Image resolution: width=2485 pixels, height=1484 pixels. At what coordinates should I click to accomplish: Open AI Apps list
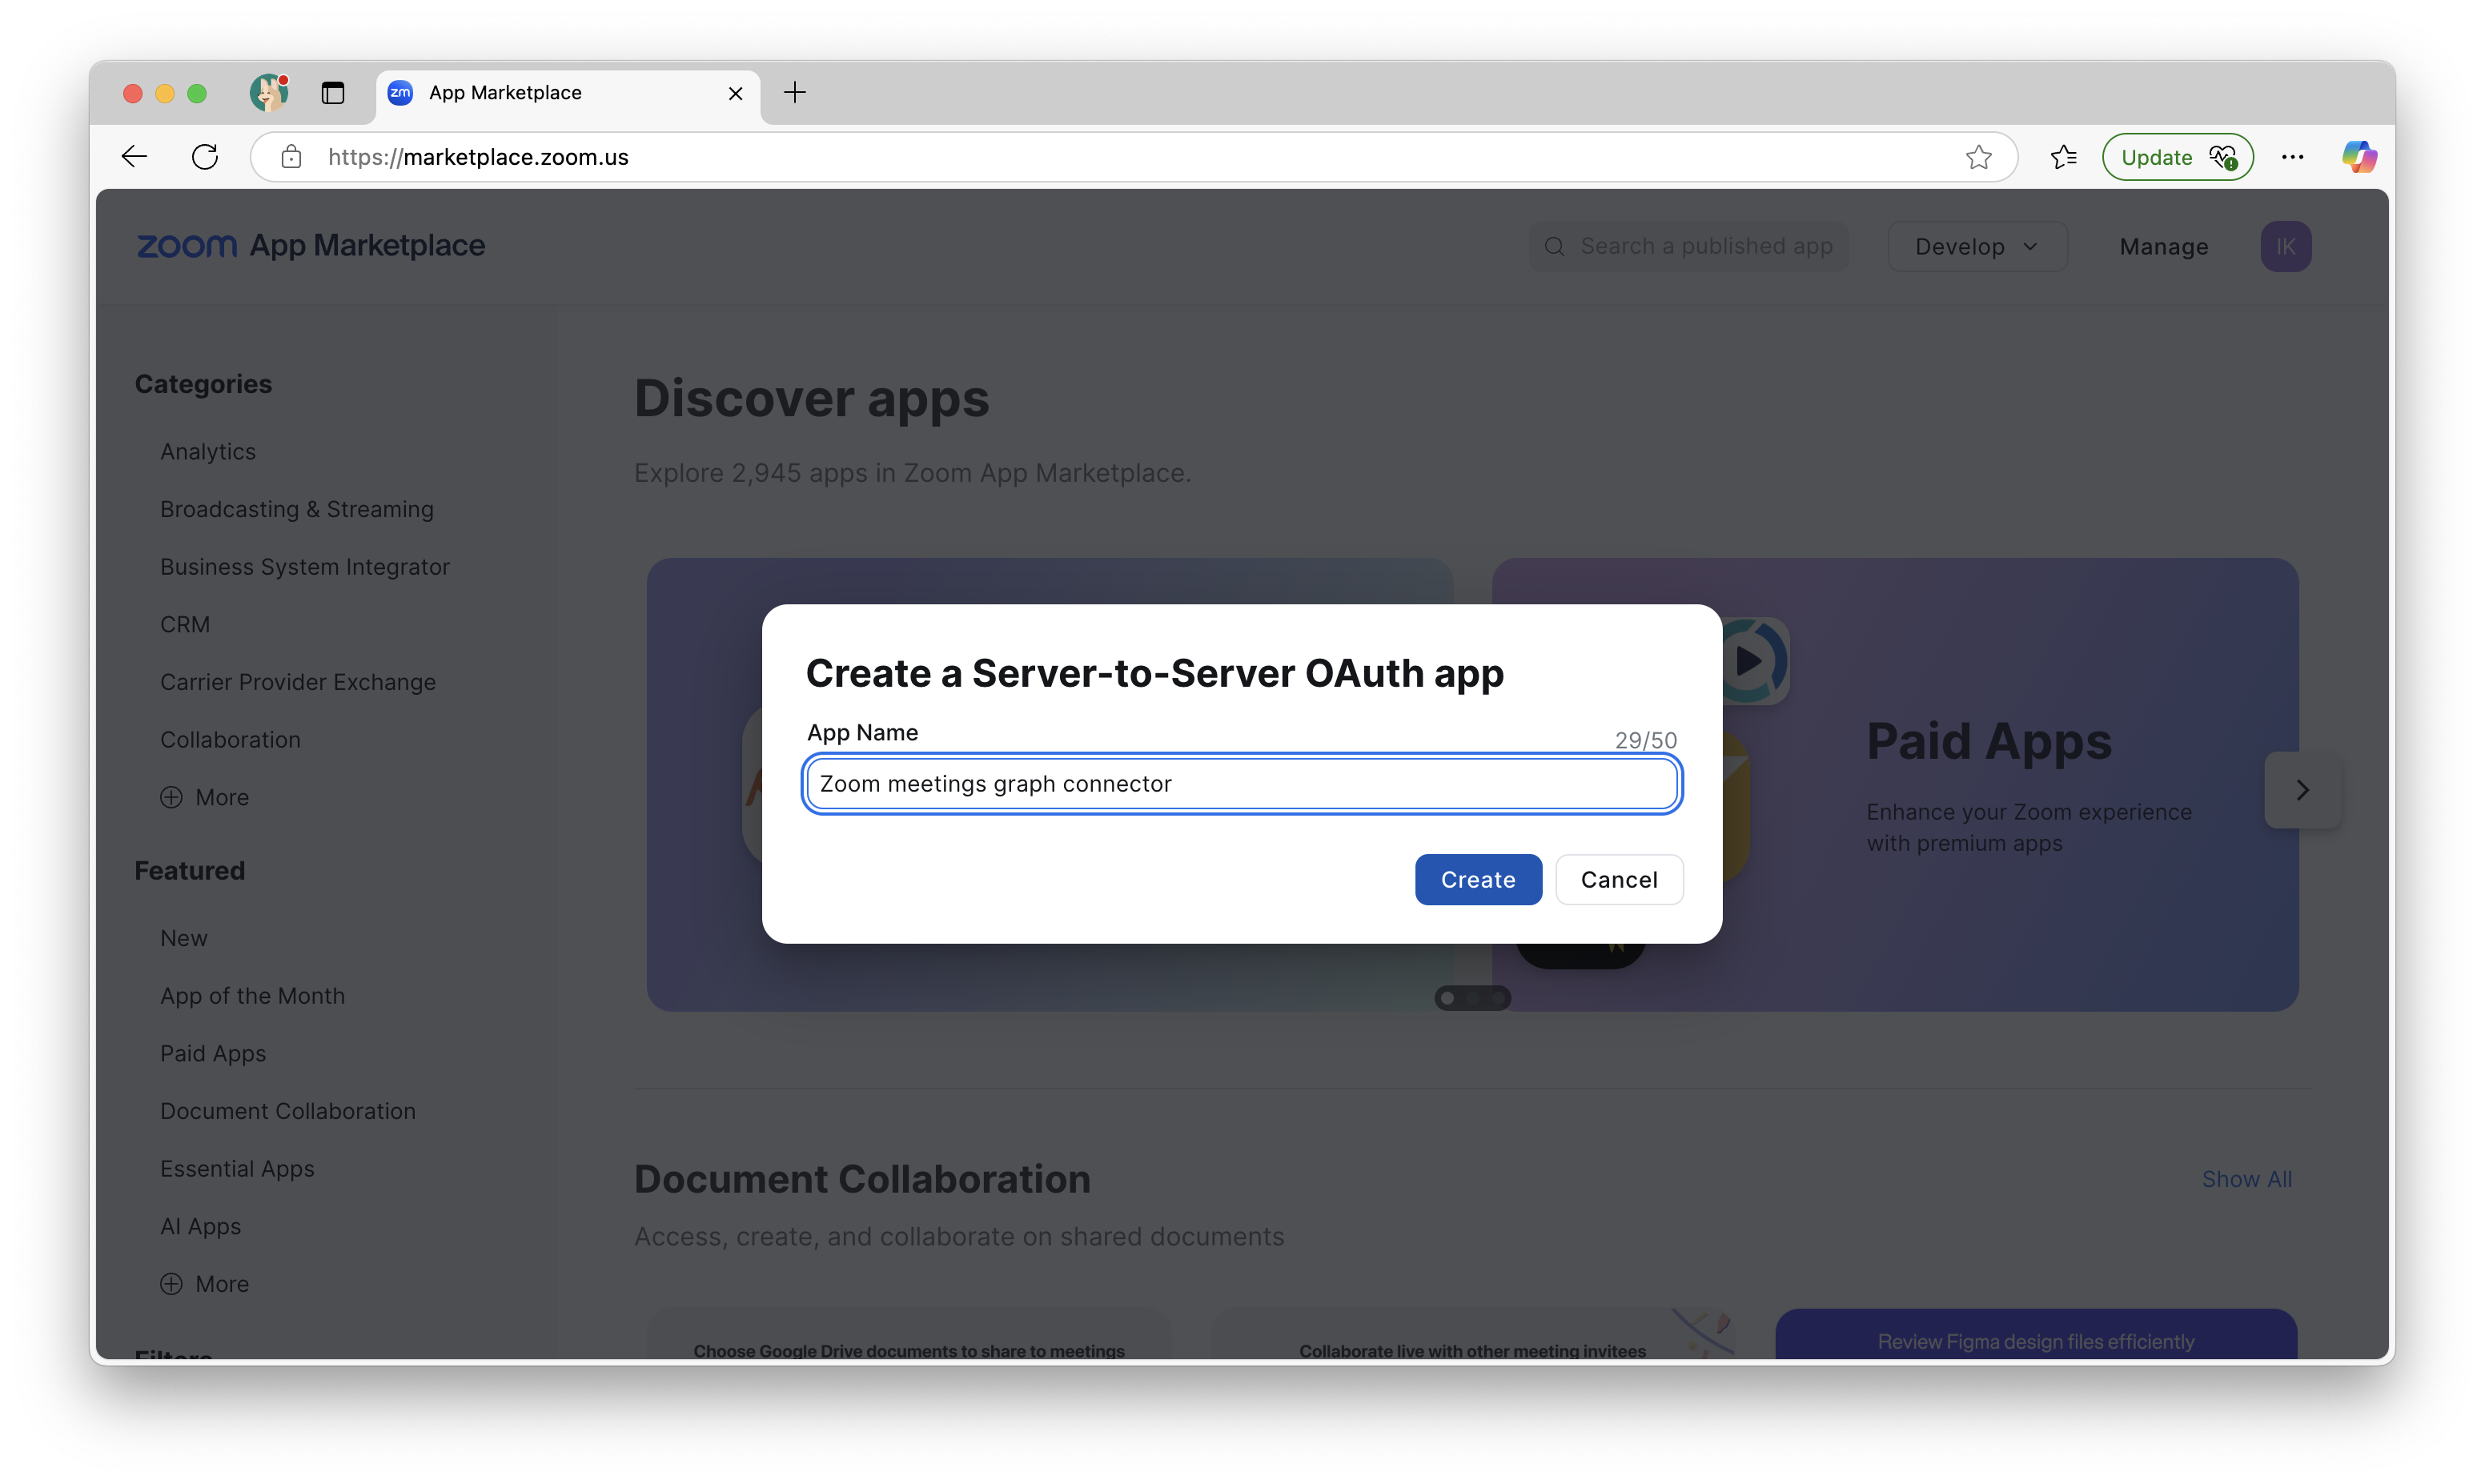(x=200, y=1227)
